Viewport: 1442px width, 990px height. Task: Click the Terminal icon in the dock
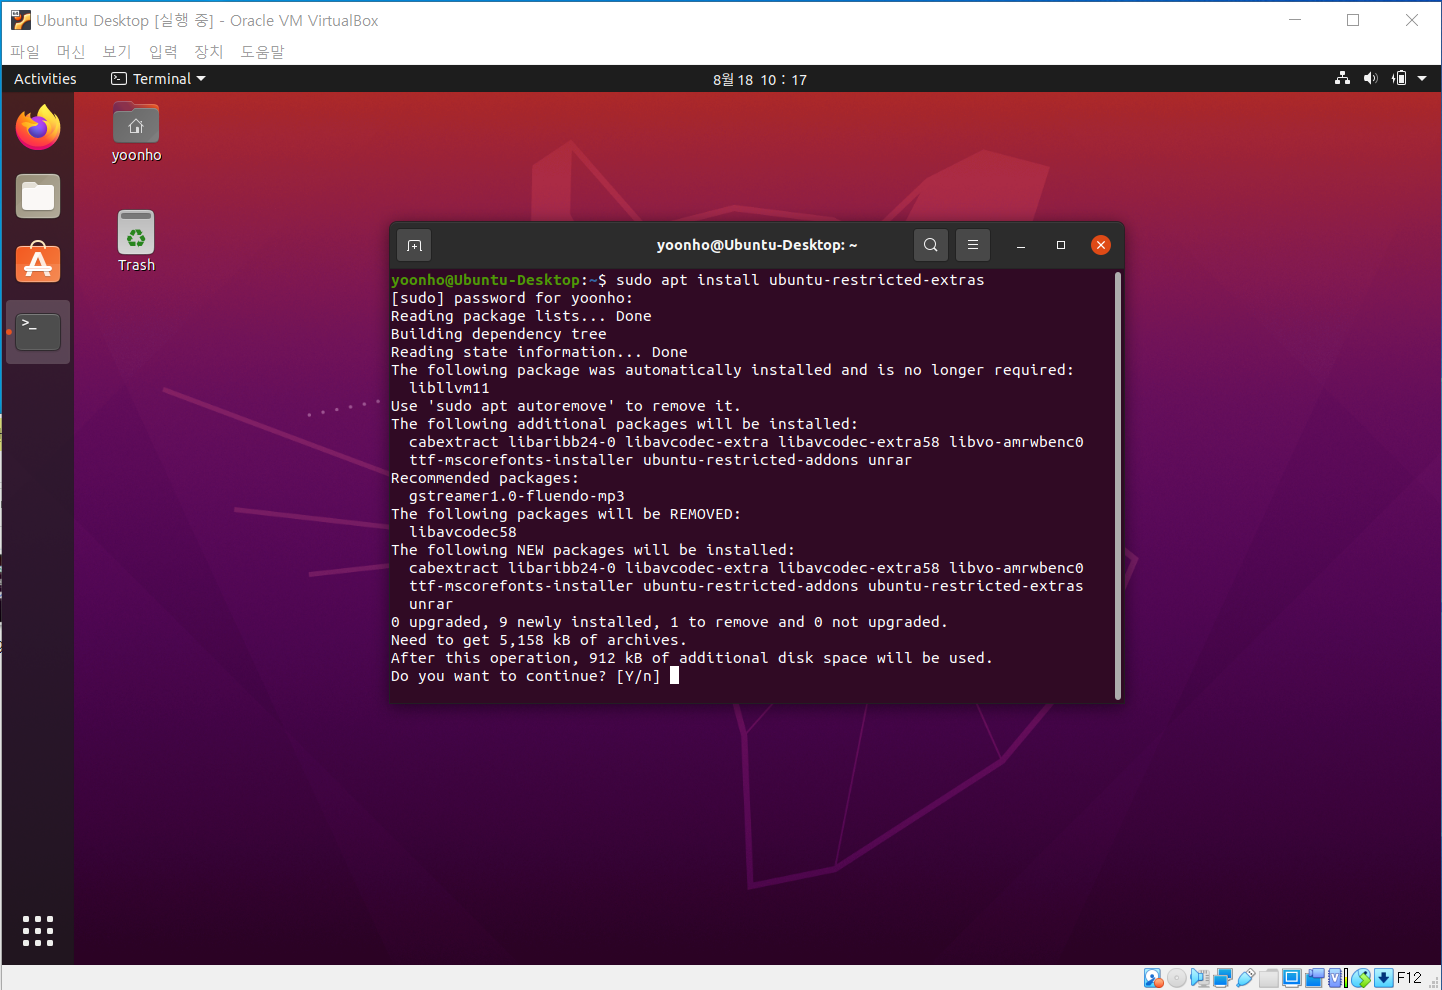38,332
